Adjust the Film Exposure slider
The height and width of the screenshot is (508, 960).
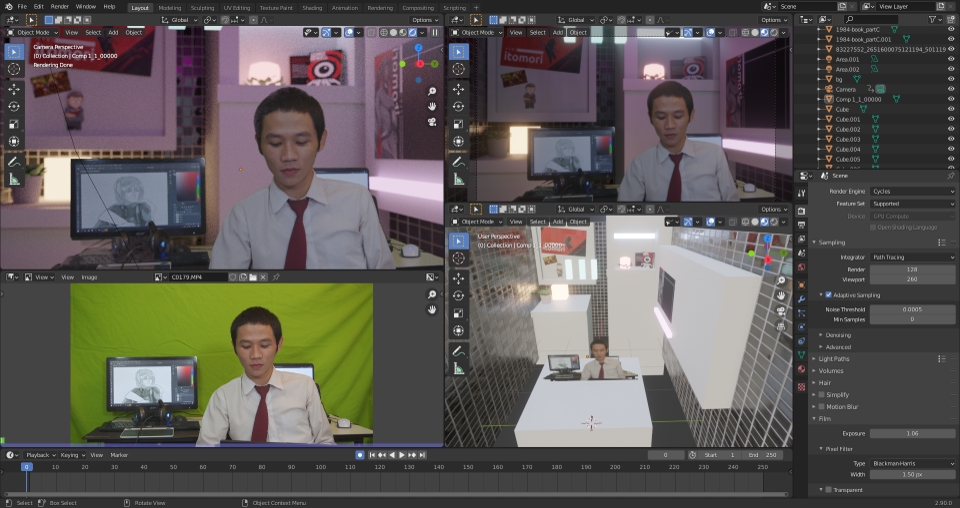point(912,433)
